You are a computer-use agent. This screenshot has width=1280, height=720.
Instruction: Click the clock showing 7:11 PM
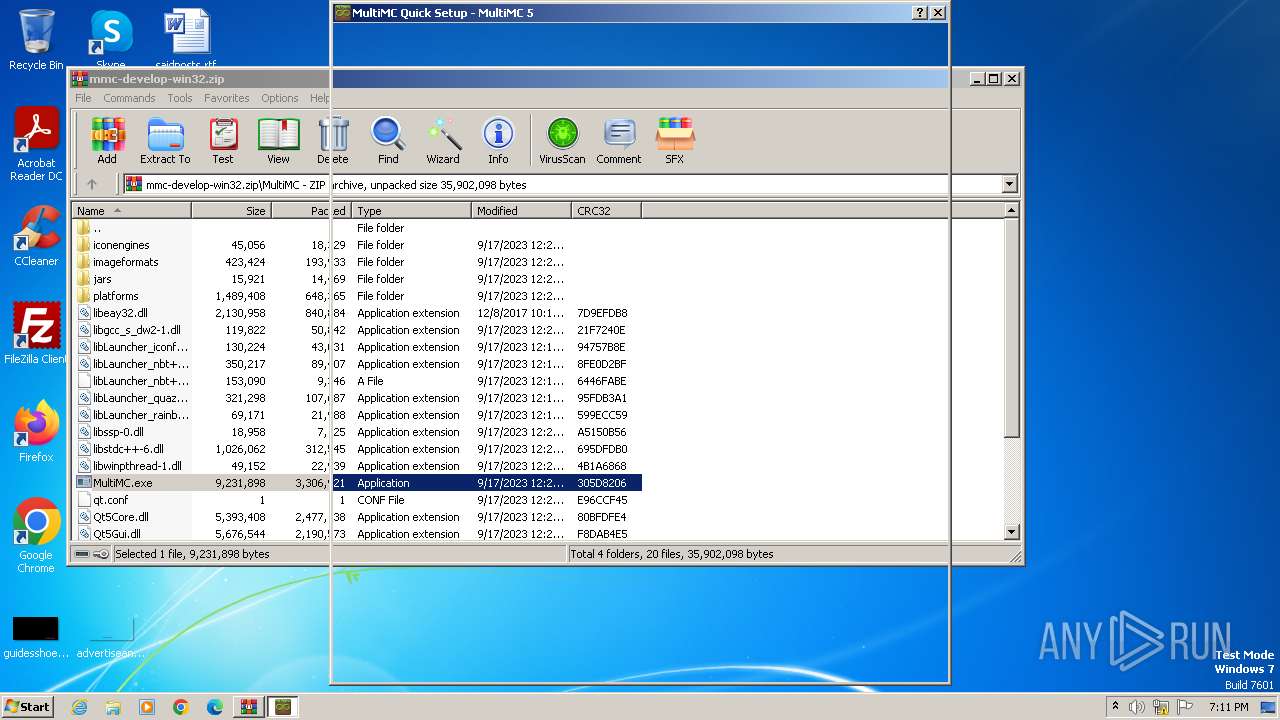(x=1229, y=707)
